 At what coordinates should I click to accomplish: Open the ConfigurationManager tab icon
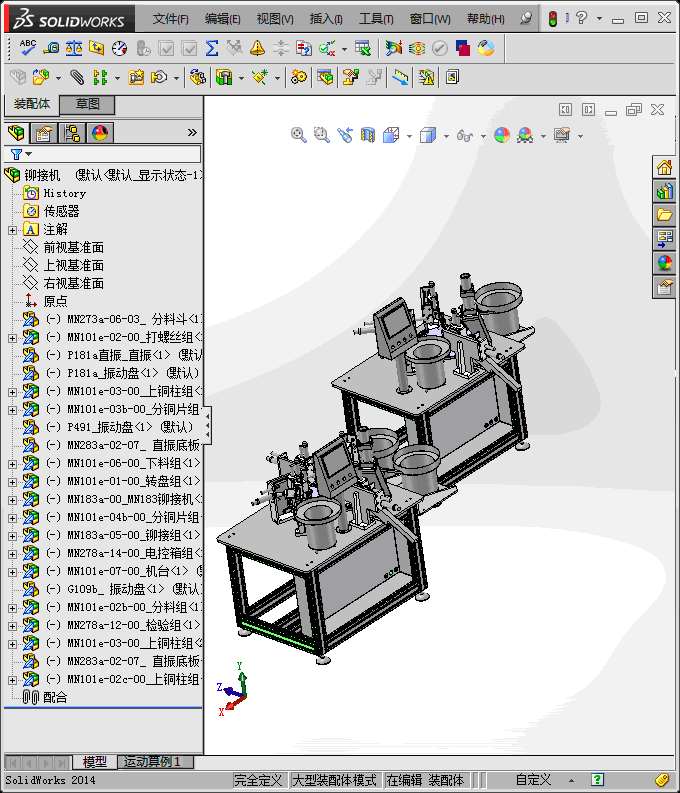tap(72, 133)
